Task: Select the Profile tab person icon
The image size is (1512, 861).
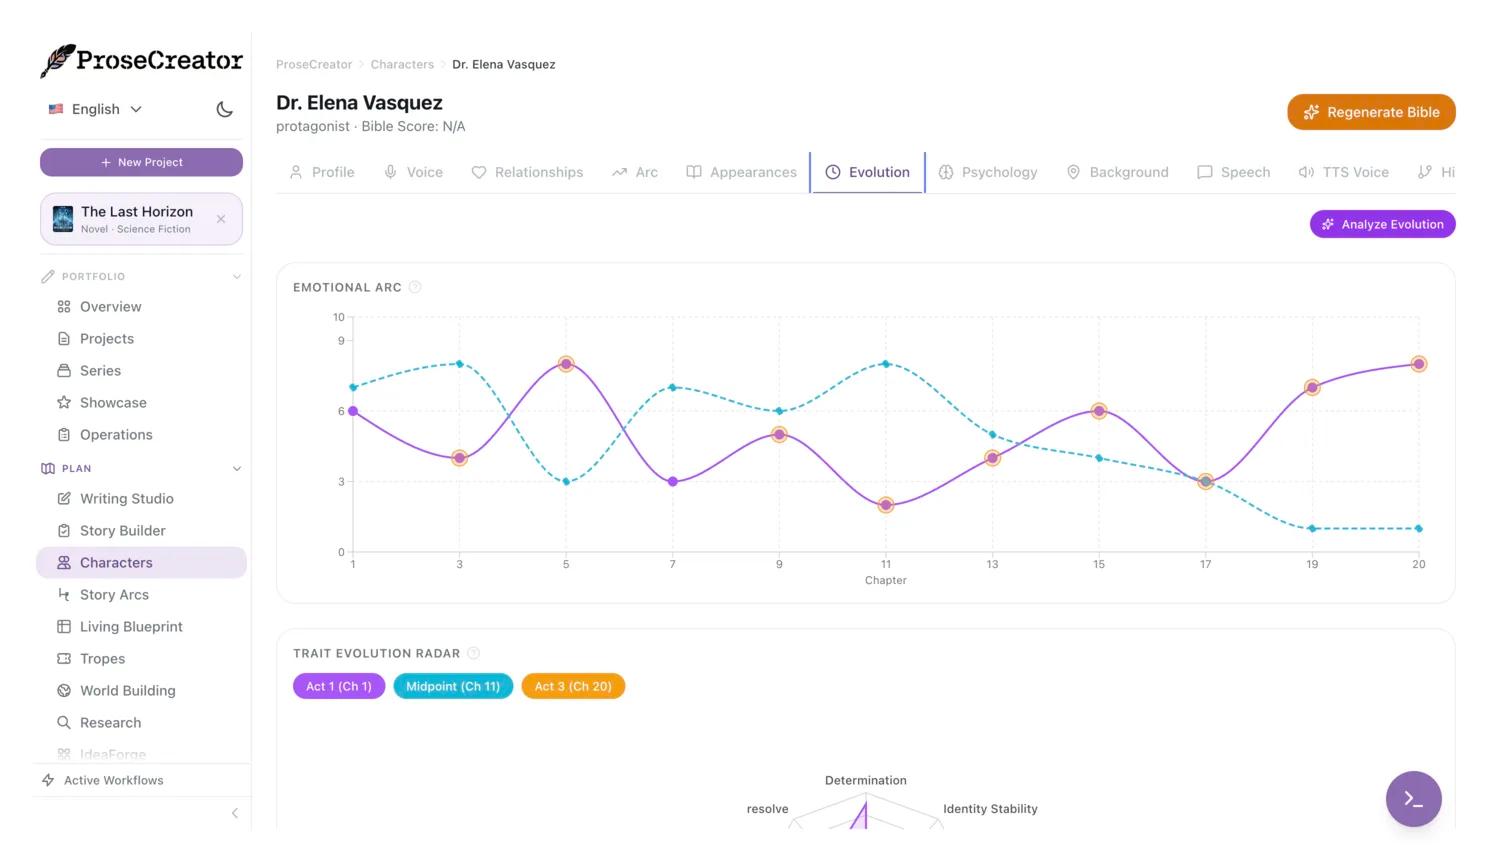Action: [296, 172]
